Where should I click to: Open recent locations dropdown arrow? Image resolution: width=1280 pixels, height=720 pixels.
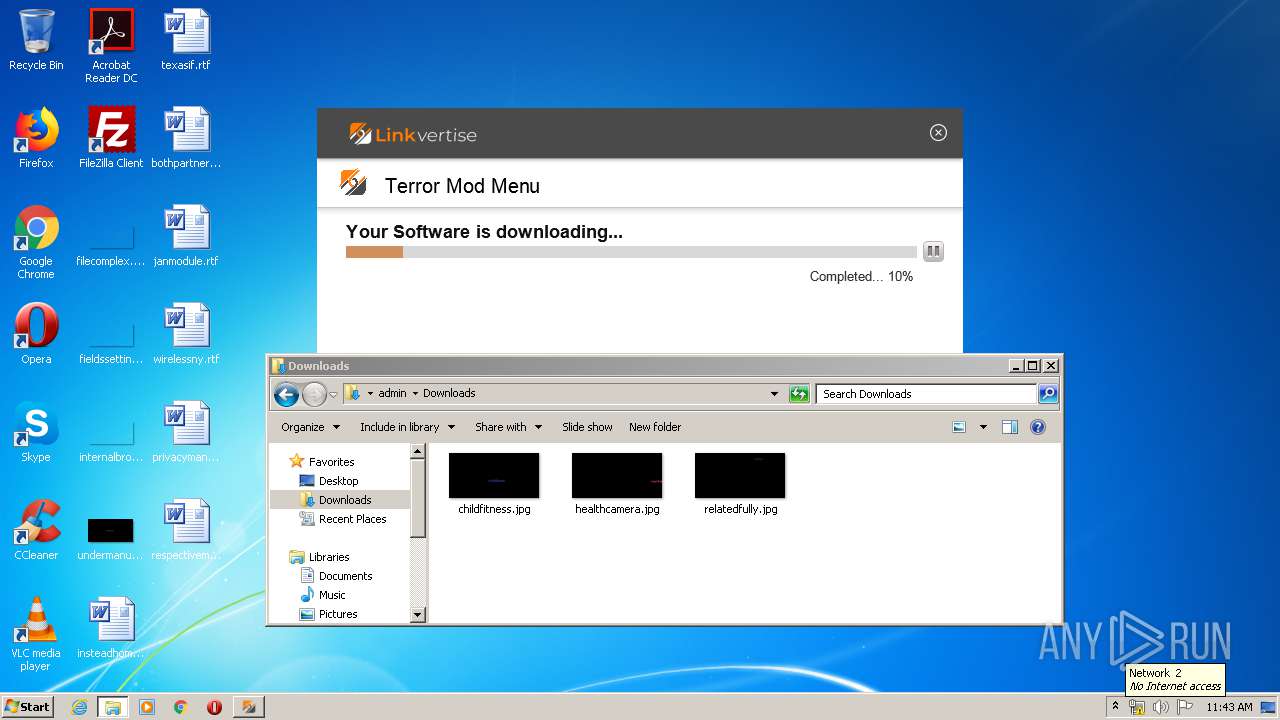333,395
